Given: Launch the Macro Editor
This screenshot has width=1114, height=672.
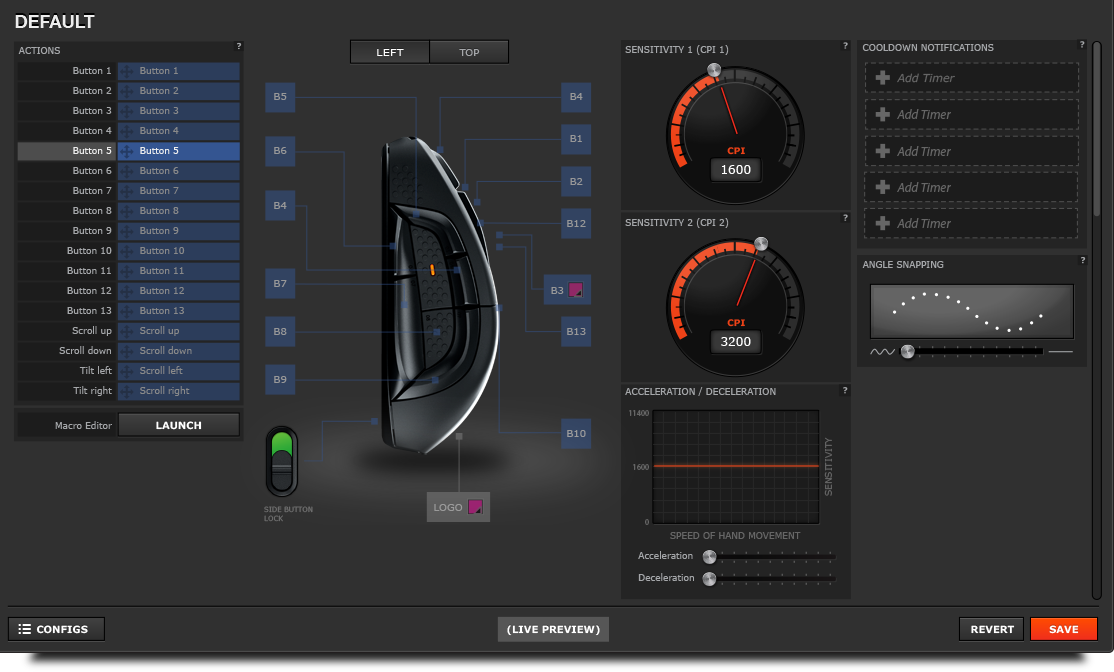Looking at the screenshot, I should coord(179,425).
